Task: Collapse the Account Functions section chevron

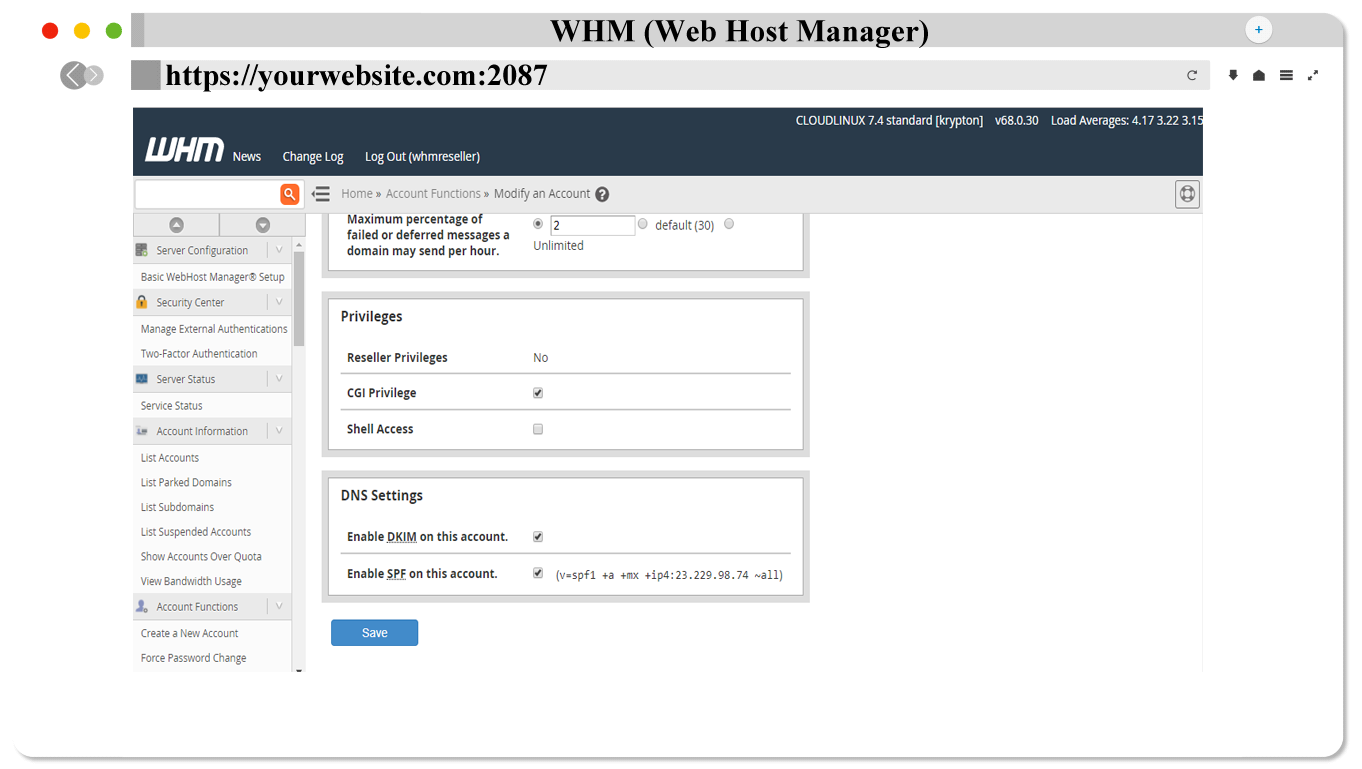Action: [x=279, y=606]
